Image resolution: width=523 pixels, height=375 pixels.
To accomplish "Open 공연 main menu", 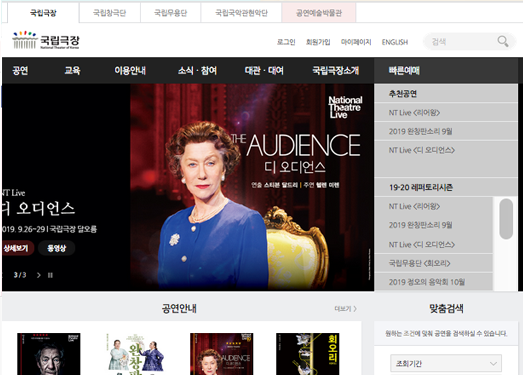I will point(20,70).
